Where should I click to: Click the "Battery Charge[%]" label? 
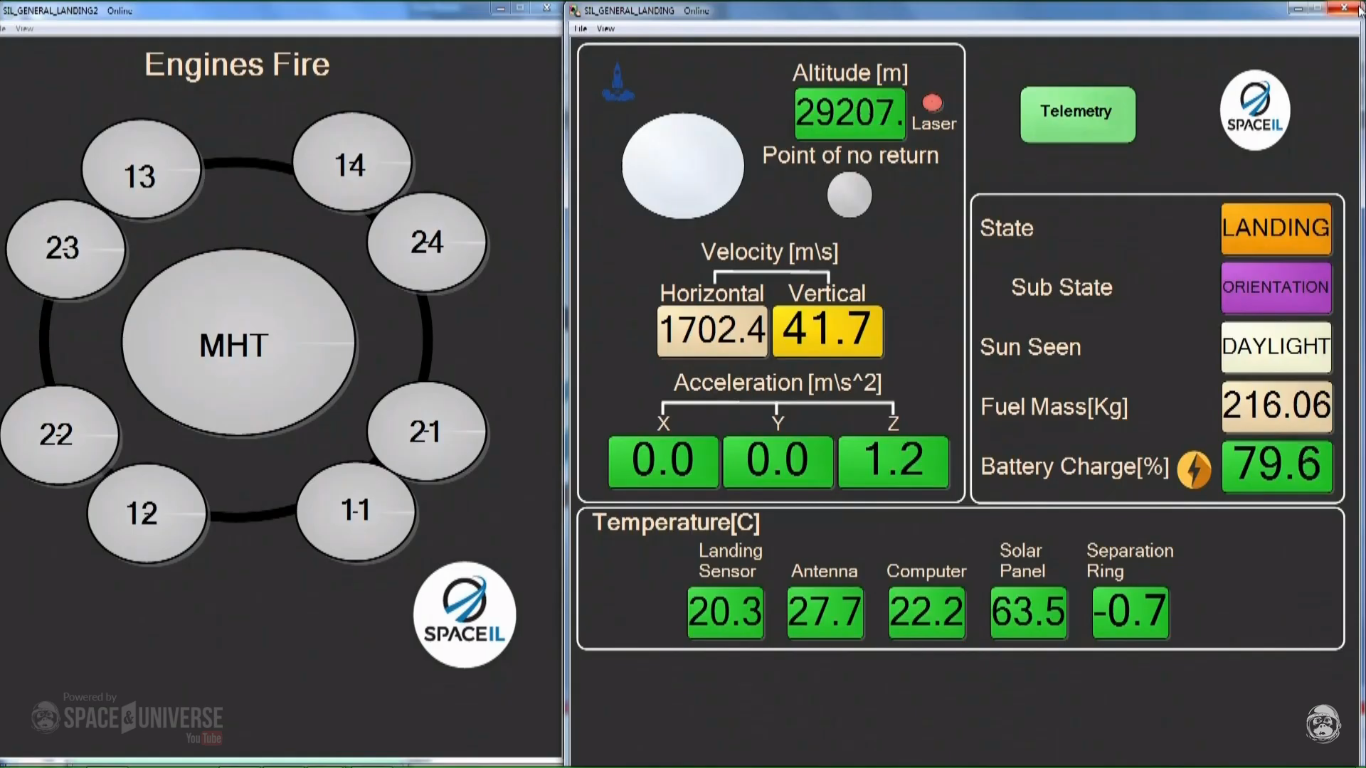pyautogui.click(x=1075, y=467)
